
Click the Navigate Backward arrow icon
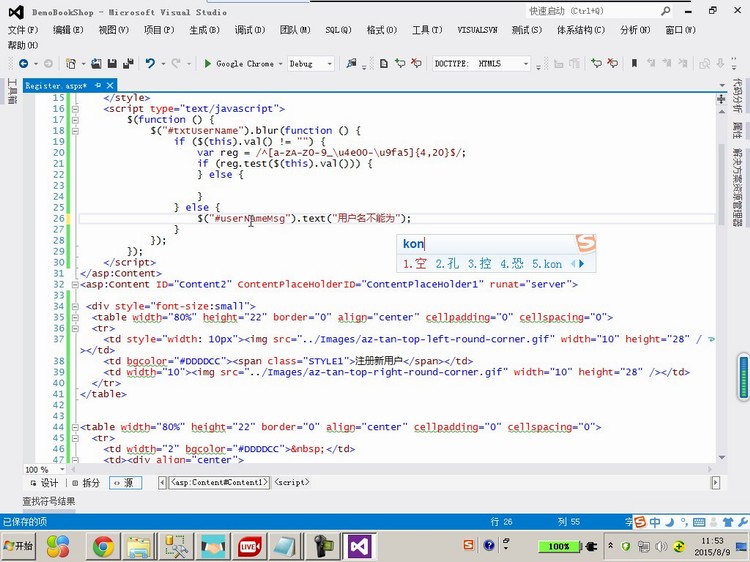(x=23, y=63)
